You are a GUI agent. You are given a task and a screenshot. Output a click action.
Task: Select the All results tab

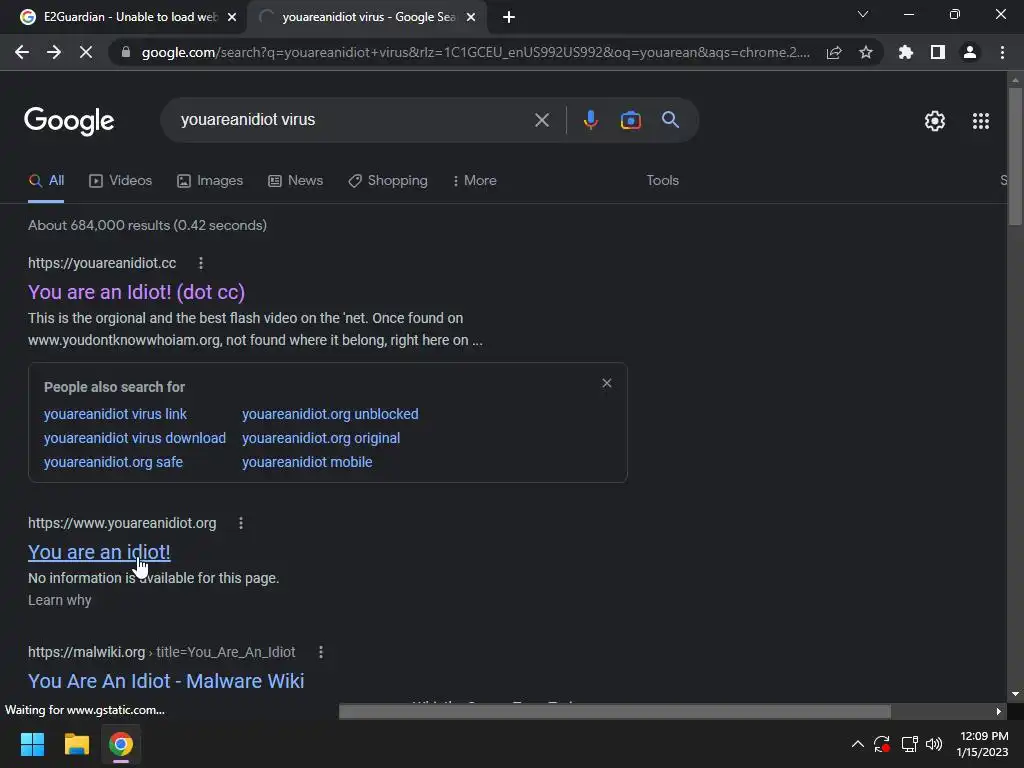pyautogui.click(x=46, y=181)
